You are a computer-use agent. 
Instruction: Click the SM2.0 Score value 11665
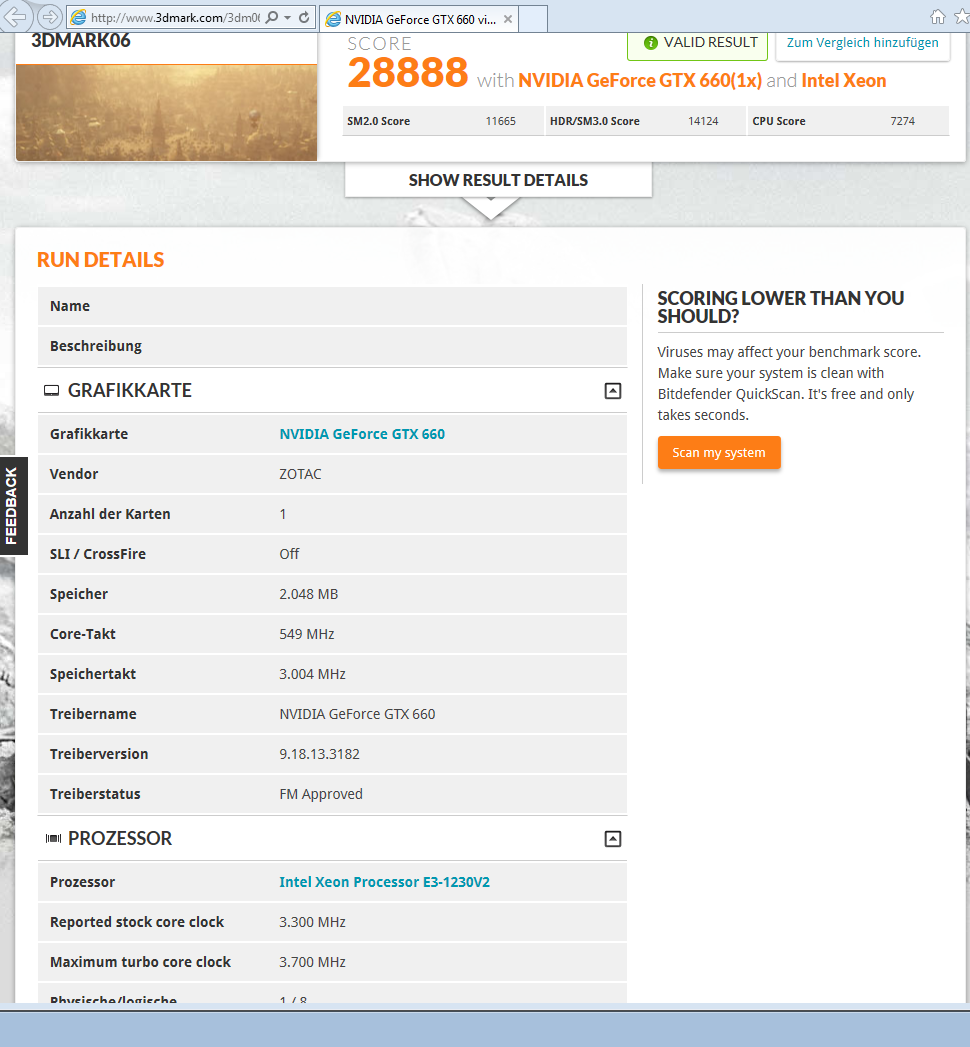pos(501,122)
